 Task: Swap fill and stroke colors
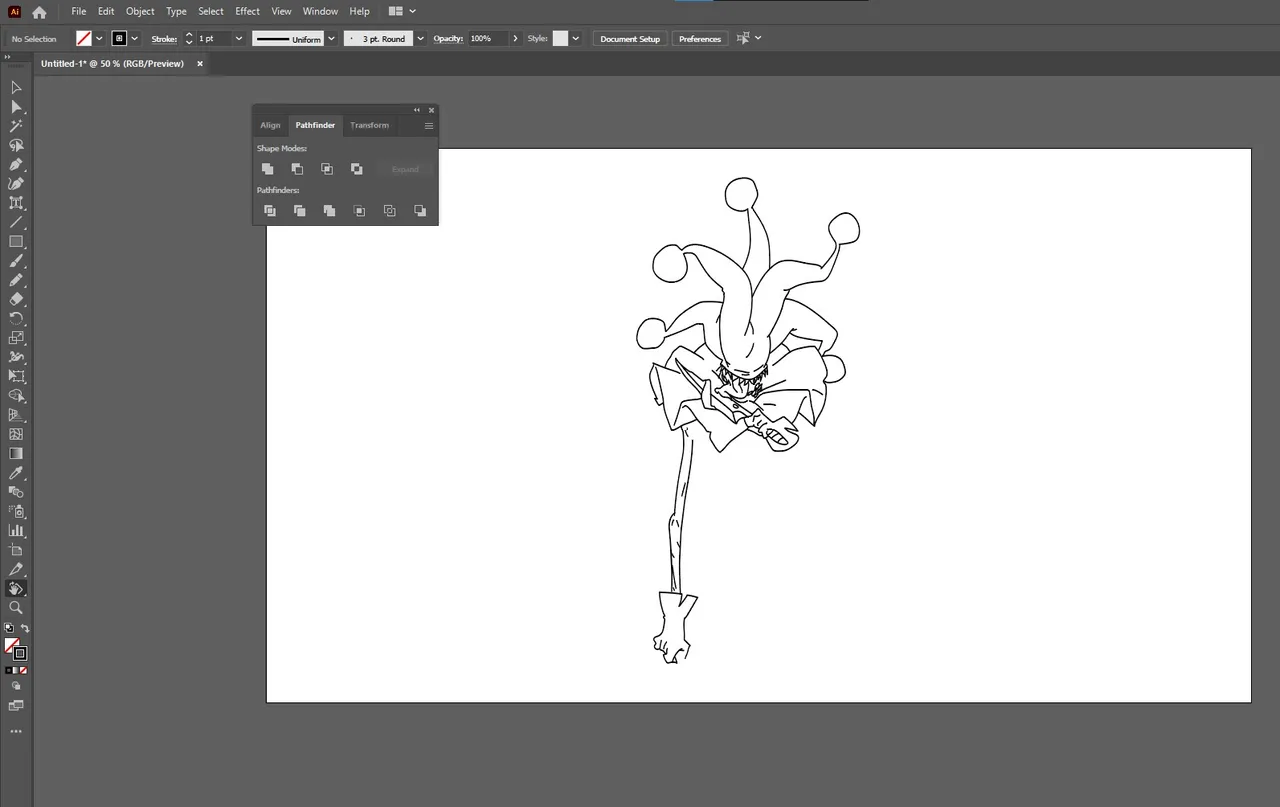(25, 628)
